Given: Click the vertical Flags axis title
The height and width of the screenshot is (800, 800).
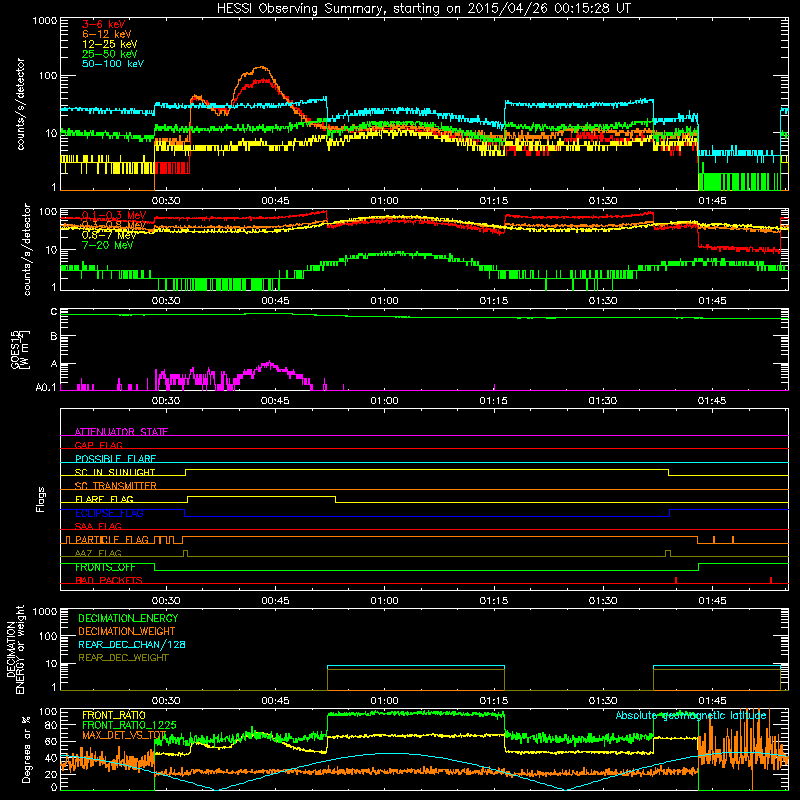Looking at the screenshot, I should coord(41,499).
